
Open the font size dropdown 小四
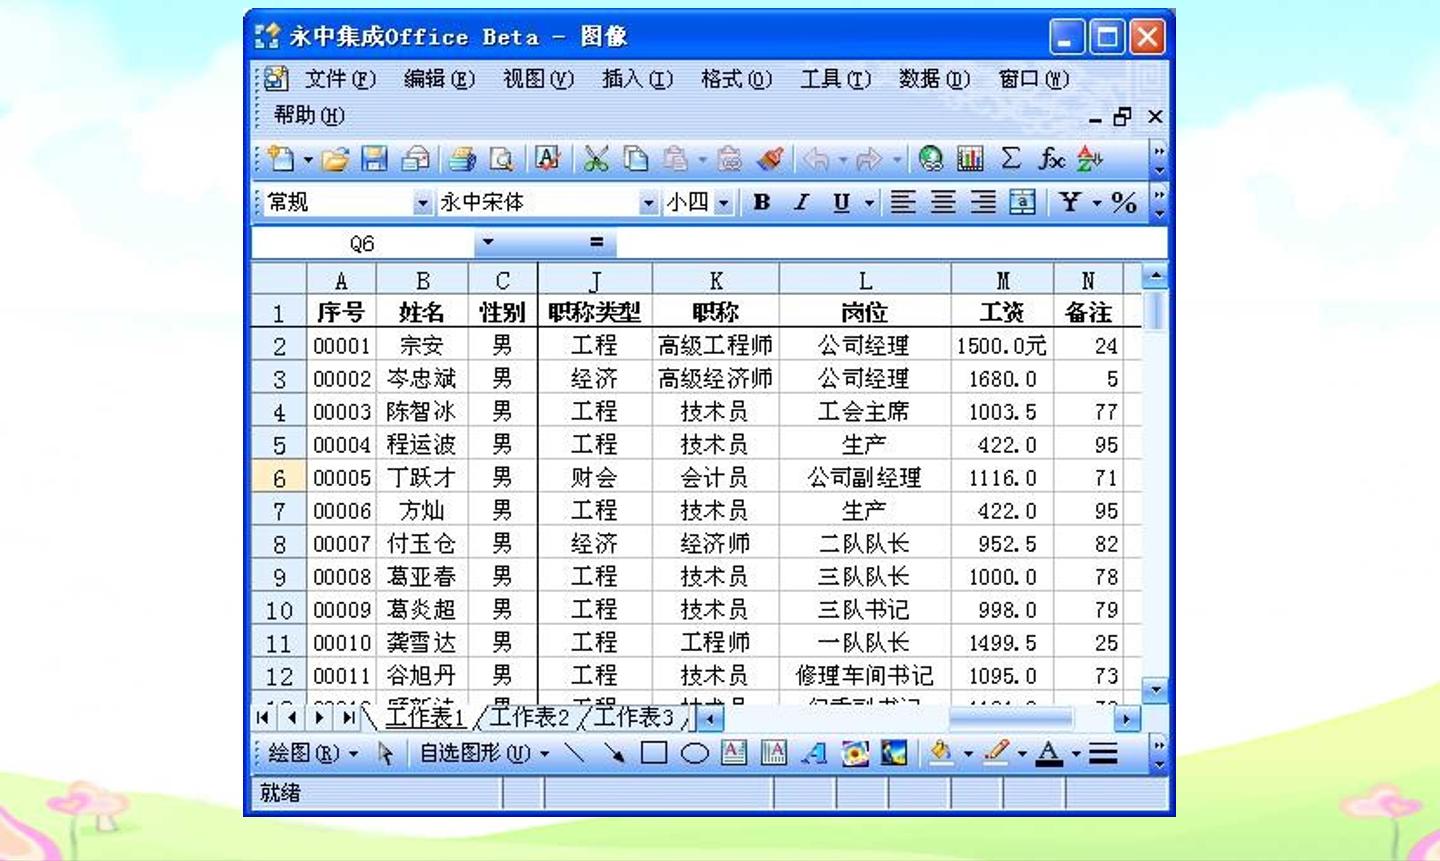pyautogui.click(x=724, y=203)
